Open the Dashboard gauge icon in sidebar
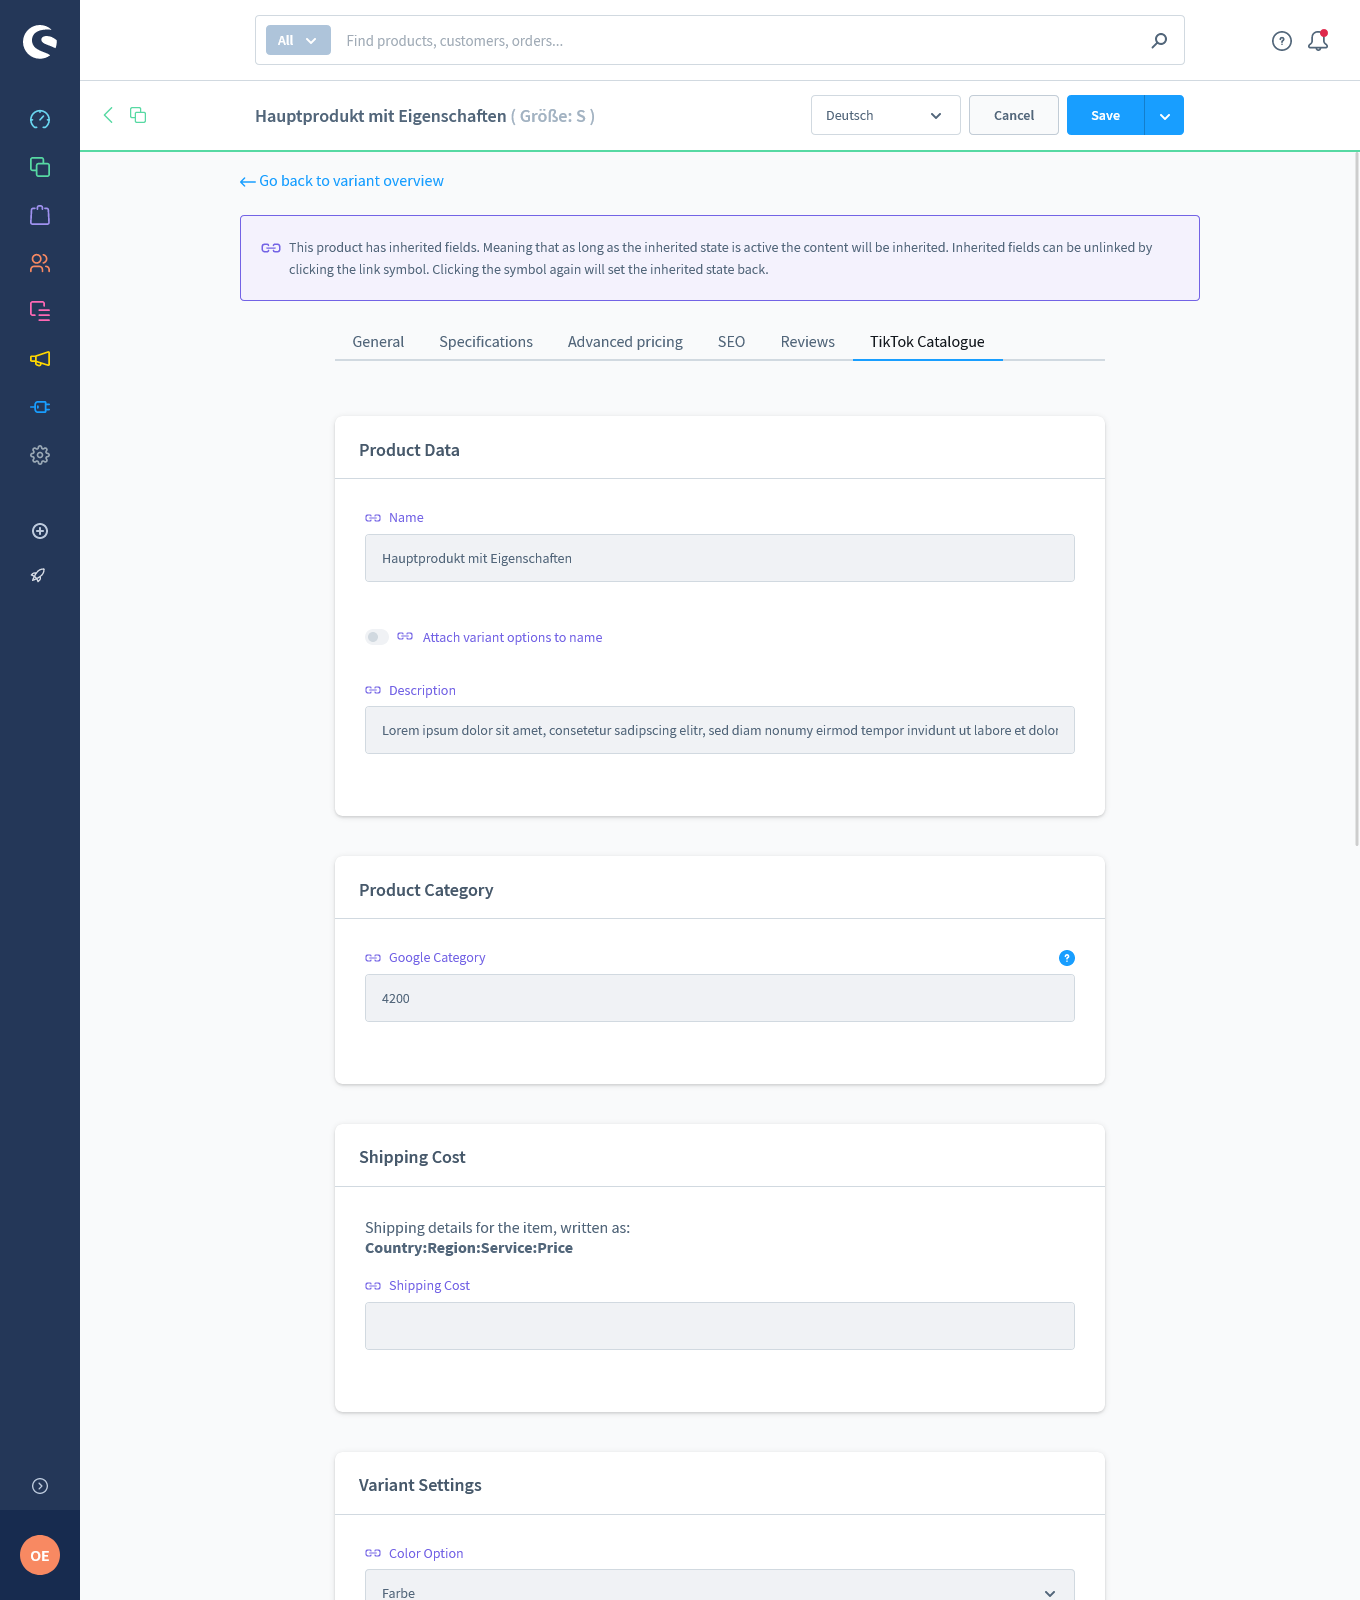The height and width of the screenshot is (1600, 1360). (x=40, y=119)
